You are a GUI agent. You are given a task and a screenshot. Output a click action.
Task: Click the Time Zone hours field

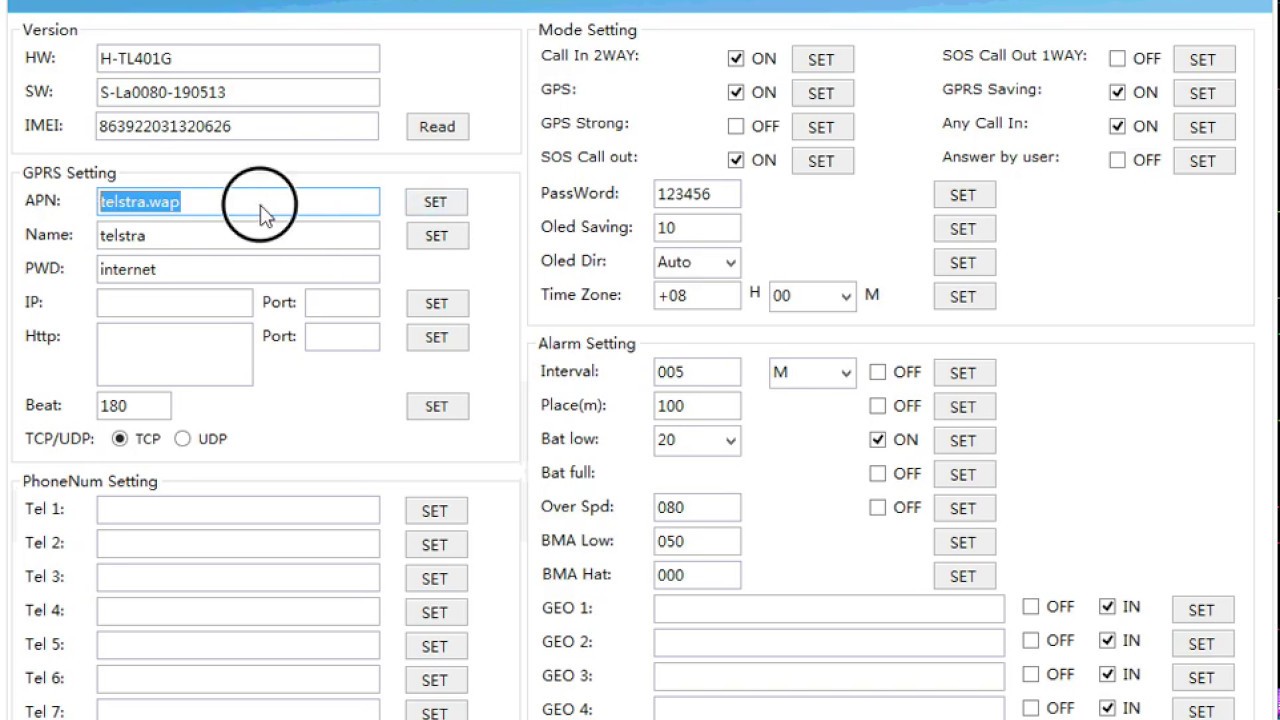click(697, 296)
